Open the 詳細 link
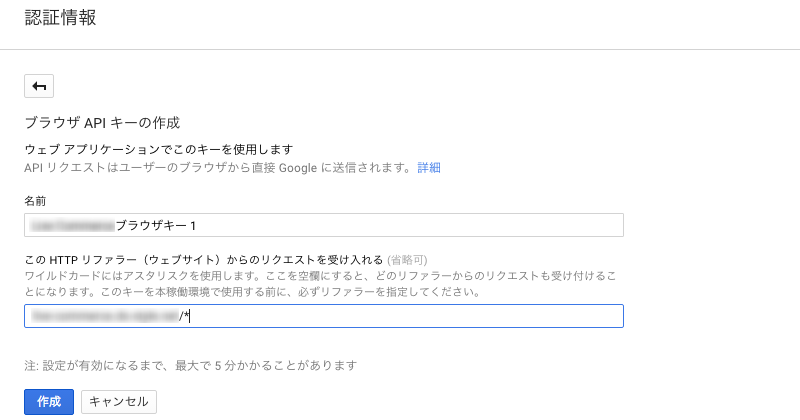 [429, 167]
